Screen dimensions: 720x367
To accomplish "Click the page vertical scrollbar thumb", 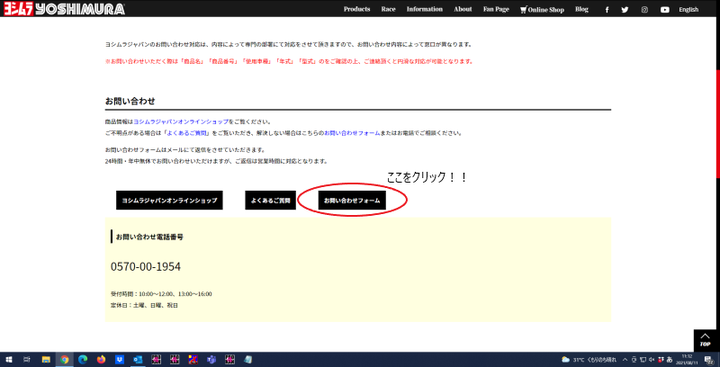I will coord(718,124).
